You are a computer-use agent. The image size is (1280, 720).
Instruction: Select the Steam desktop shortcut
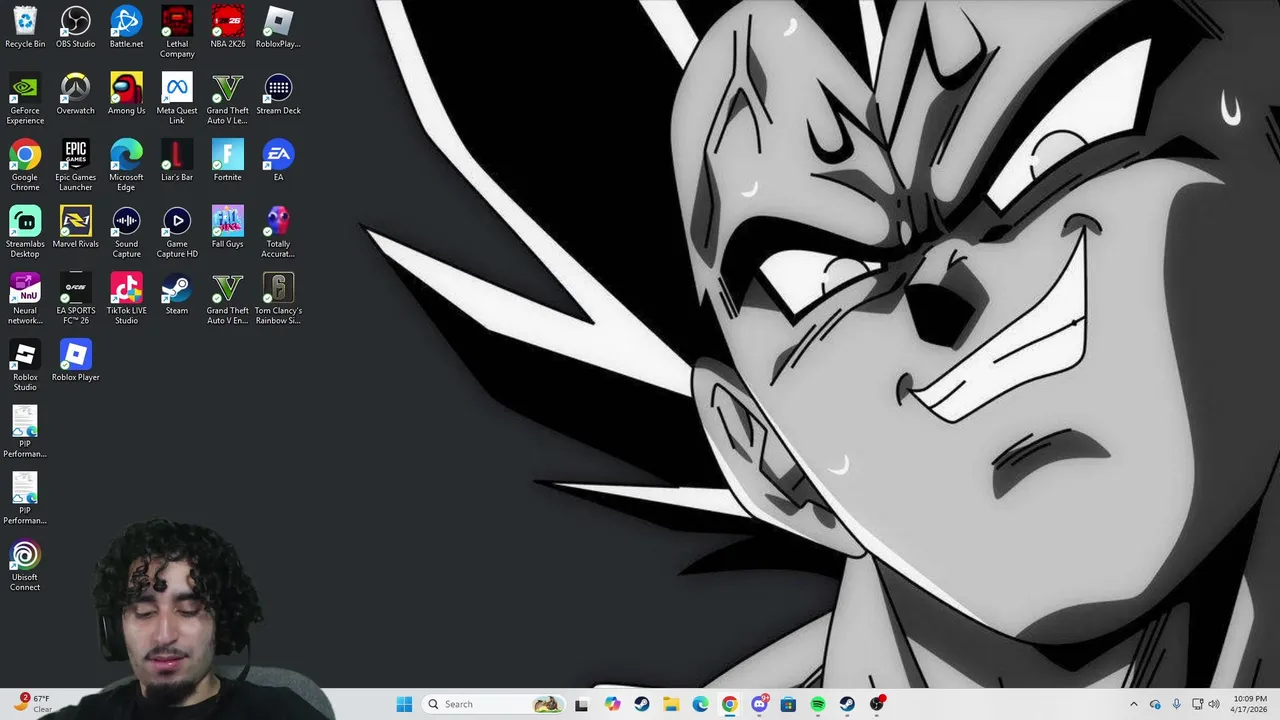point(177,294)
